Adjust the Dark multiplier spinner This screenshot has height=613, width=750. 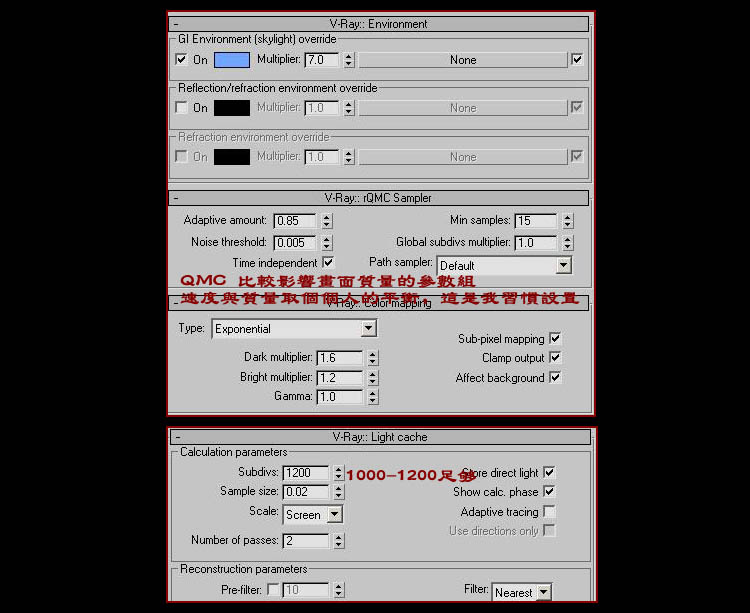tap(373, 358)
